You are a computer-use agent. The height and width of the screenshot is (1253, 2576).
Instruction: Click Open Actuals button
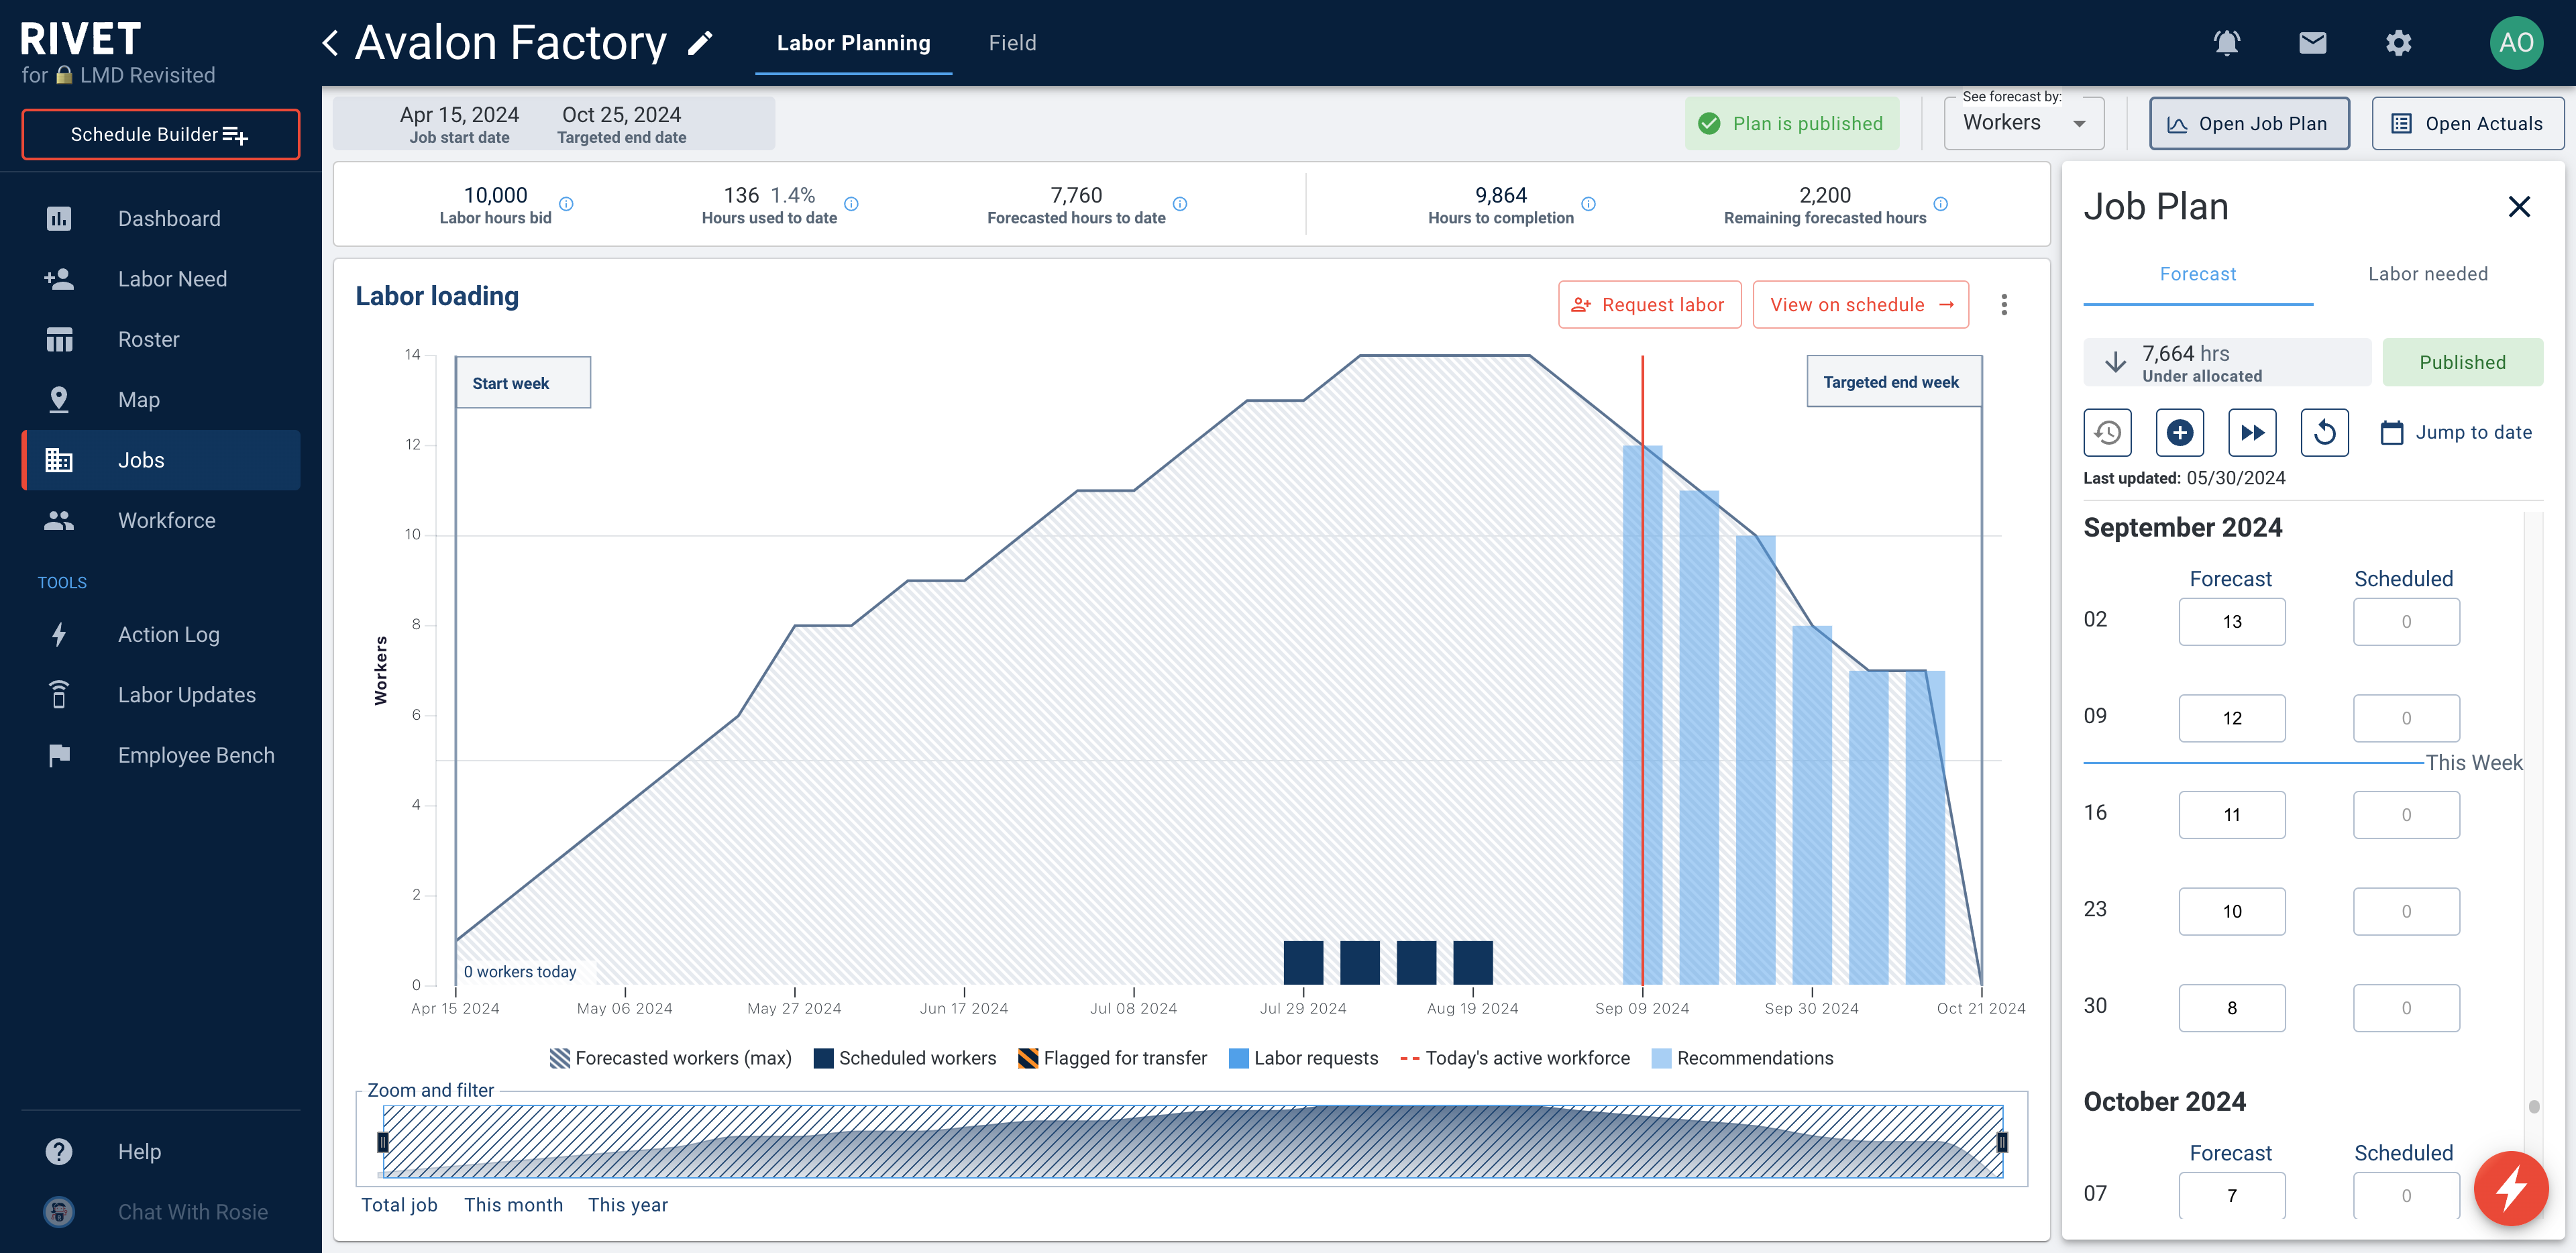(2468, 124)
